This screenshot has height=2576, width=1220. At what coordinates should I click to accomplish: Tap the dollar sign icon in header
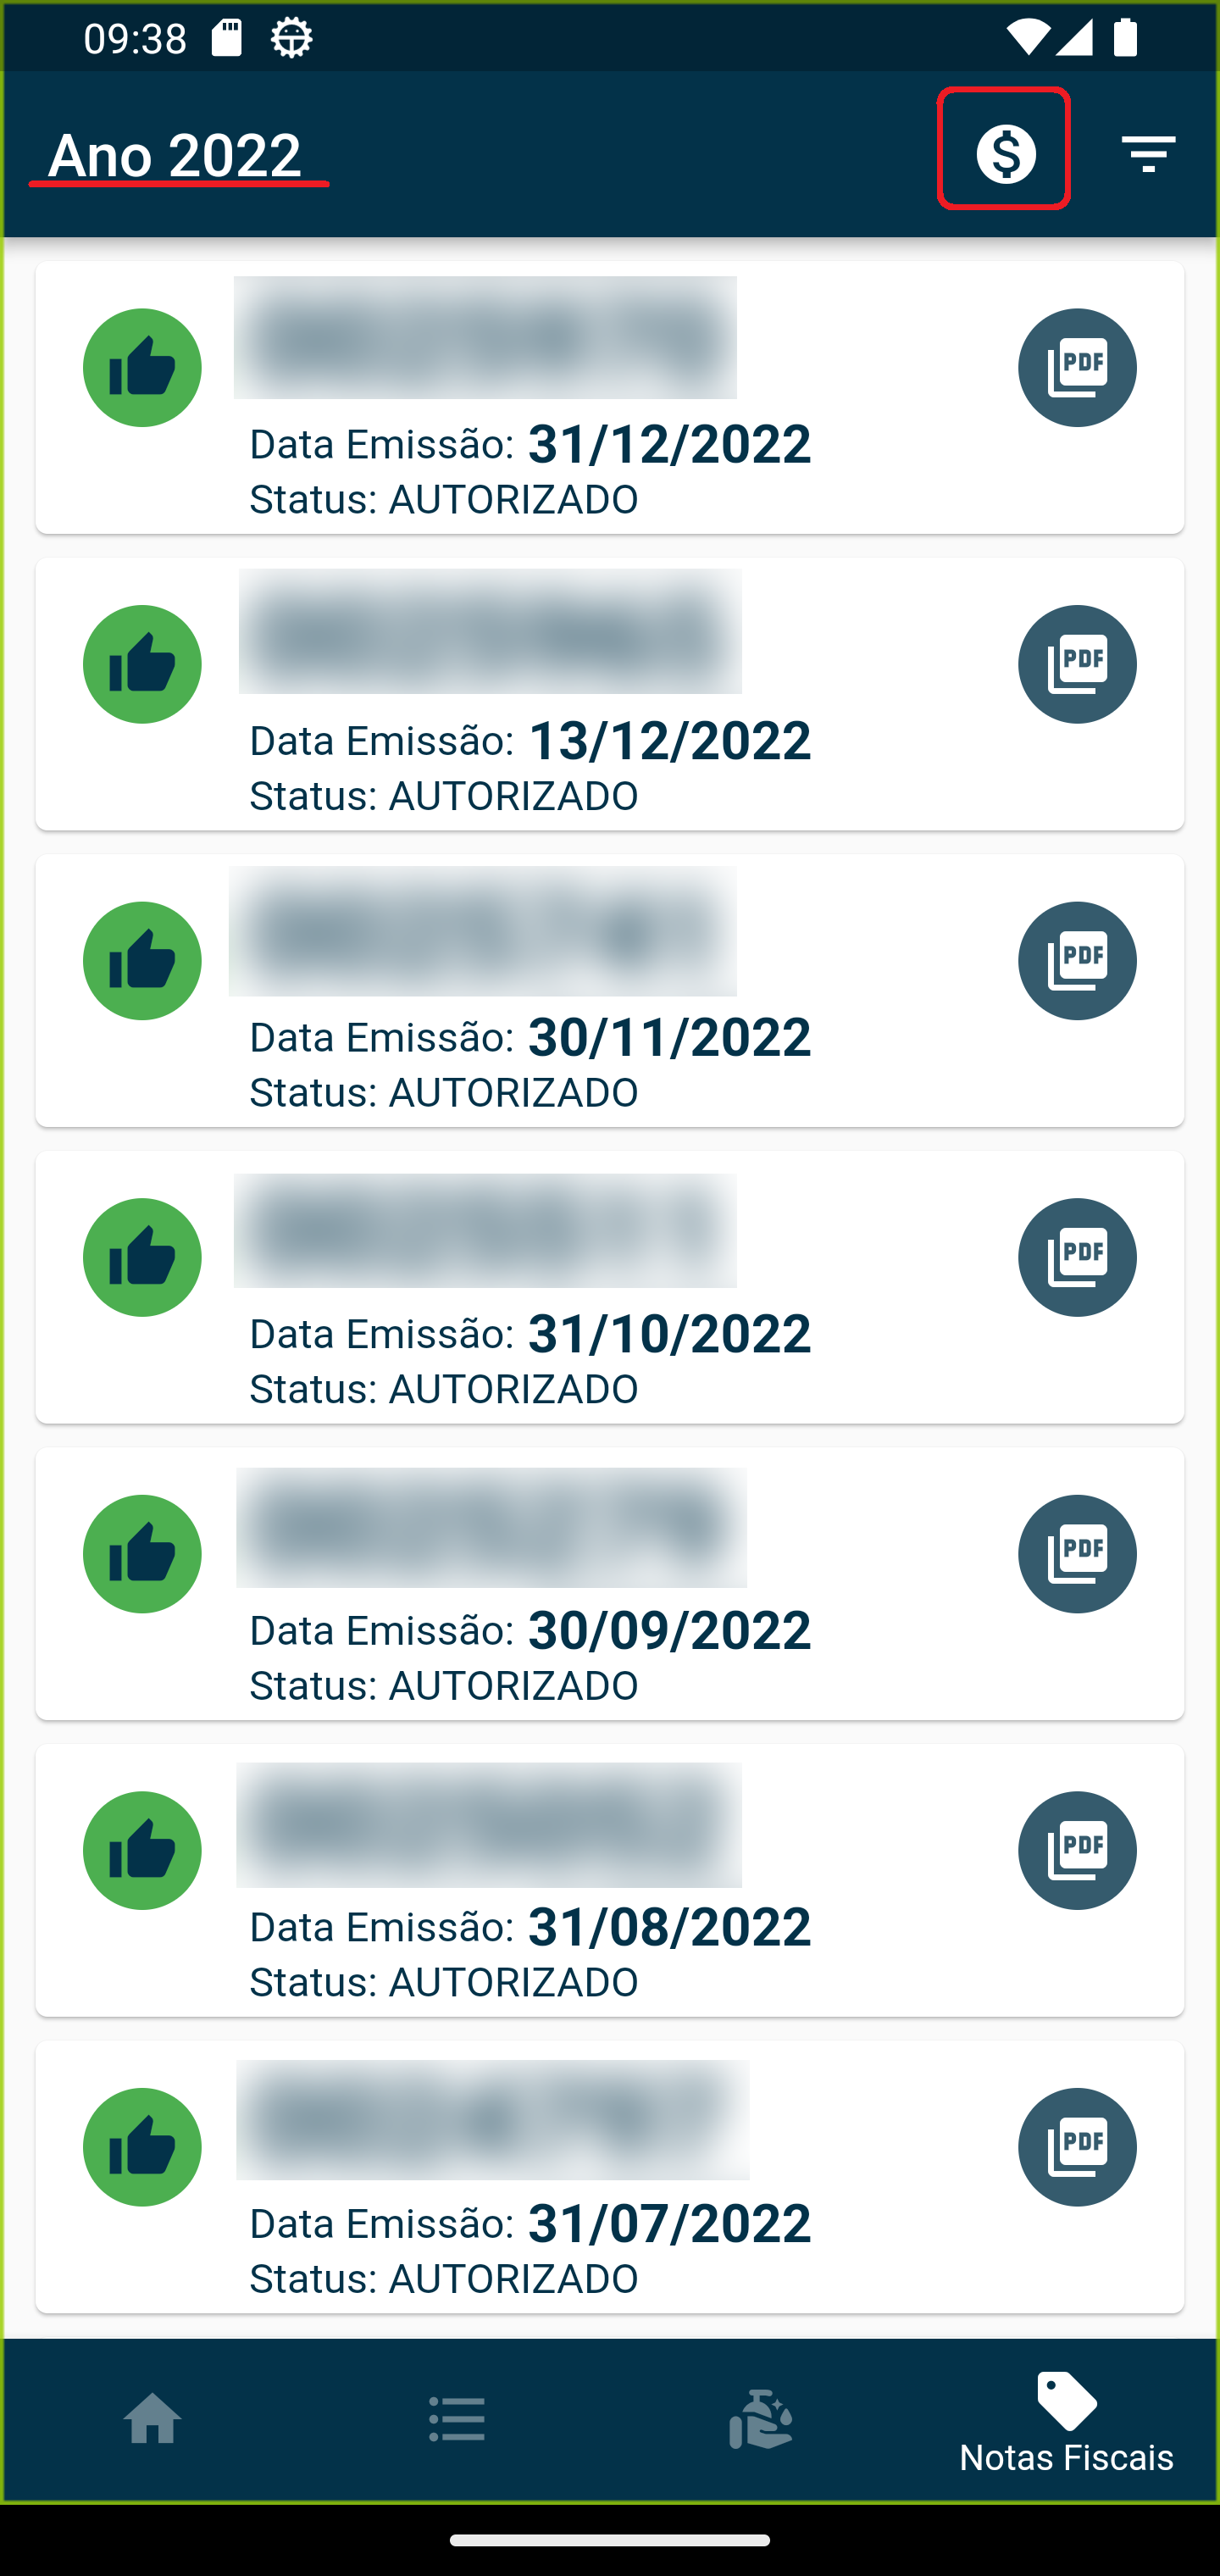(1004, 152)
